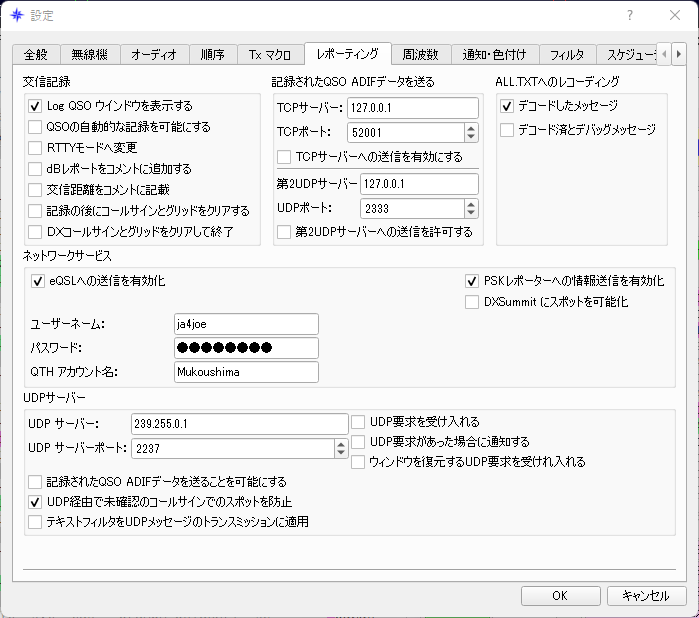Go to the フィルタ tab
The width and height of the screenshot is (699, 618).
tap(567, 55)
